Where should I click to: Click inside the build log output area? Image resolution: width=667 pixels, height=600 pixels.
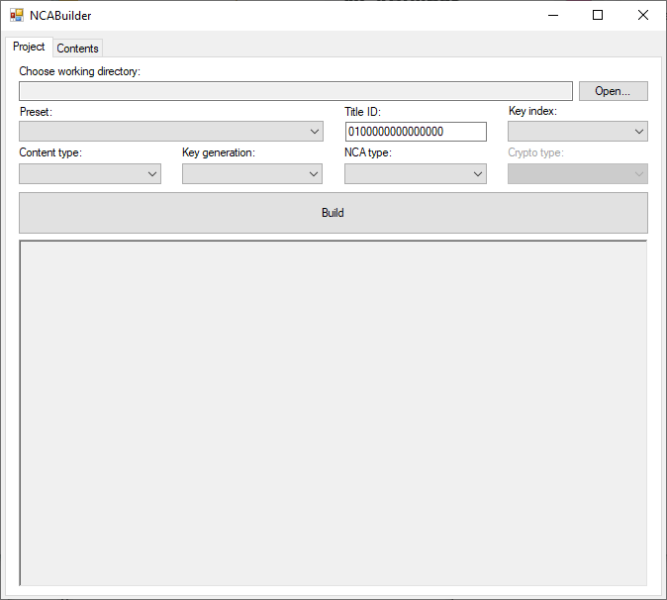pos(333,413)
